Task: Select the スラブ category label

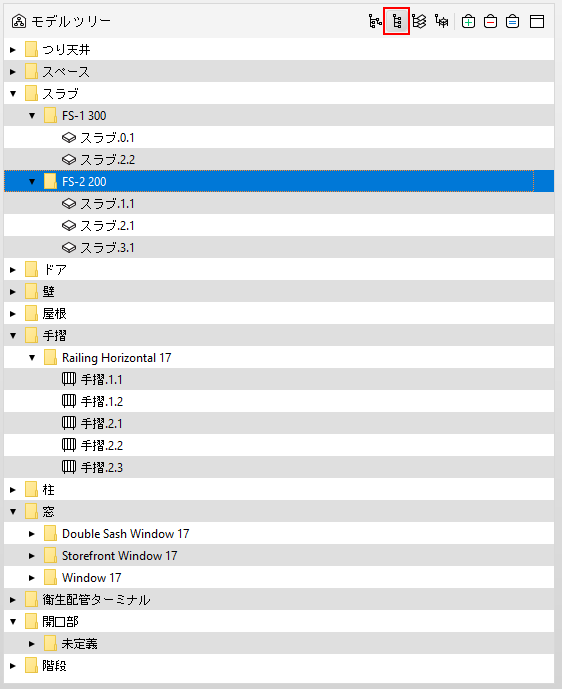Action: tap(61, 94)
